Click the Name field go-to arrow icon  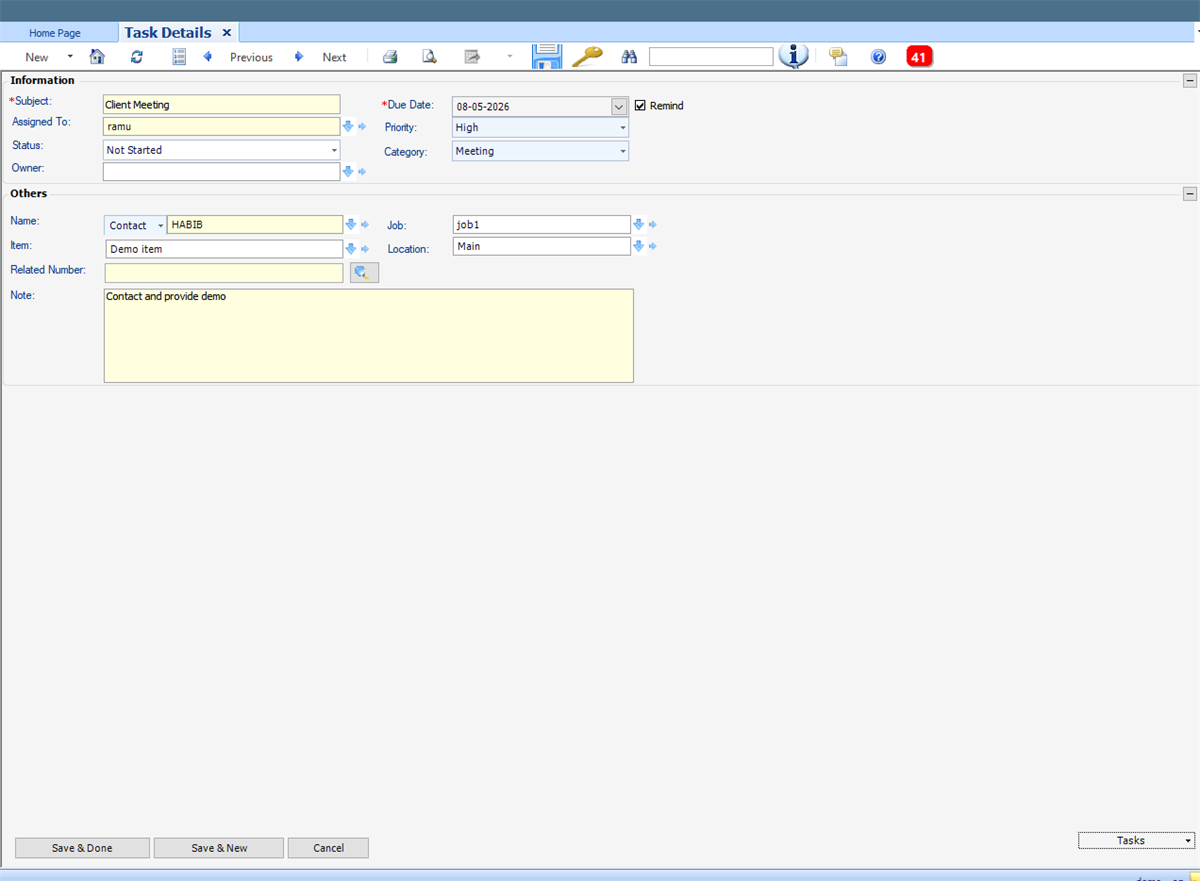(365, 225)
